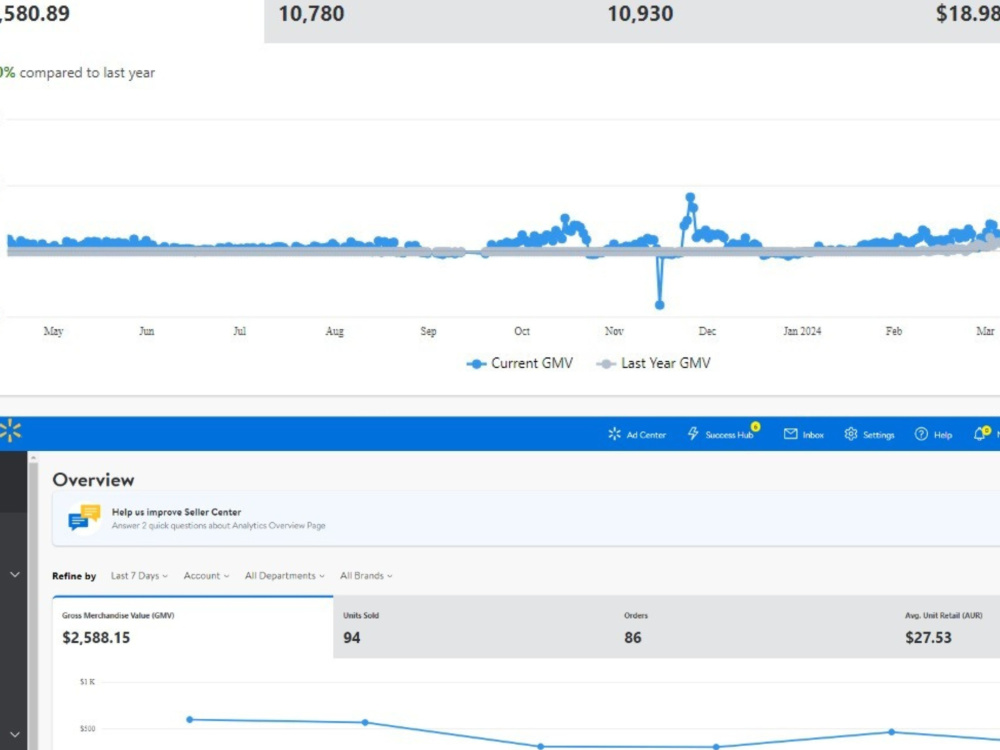
Task: Click Settings link text
Action: pos(878,435)
